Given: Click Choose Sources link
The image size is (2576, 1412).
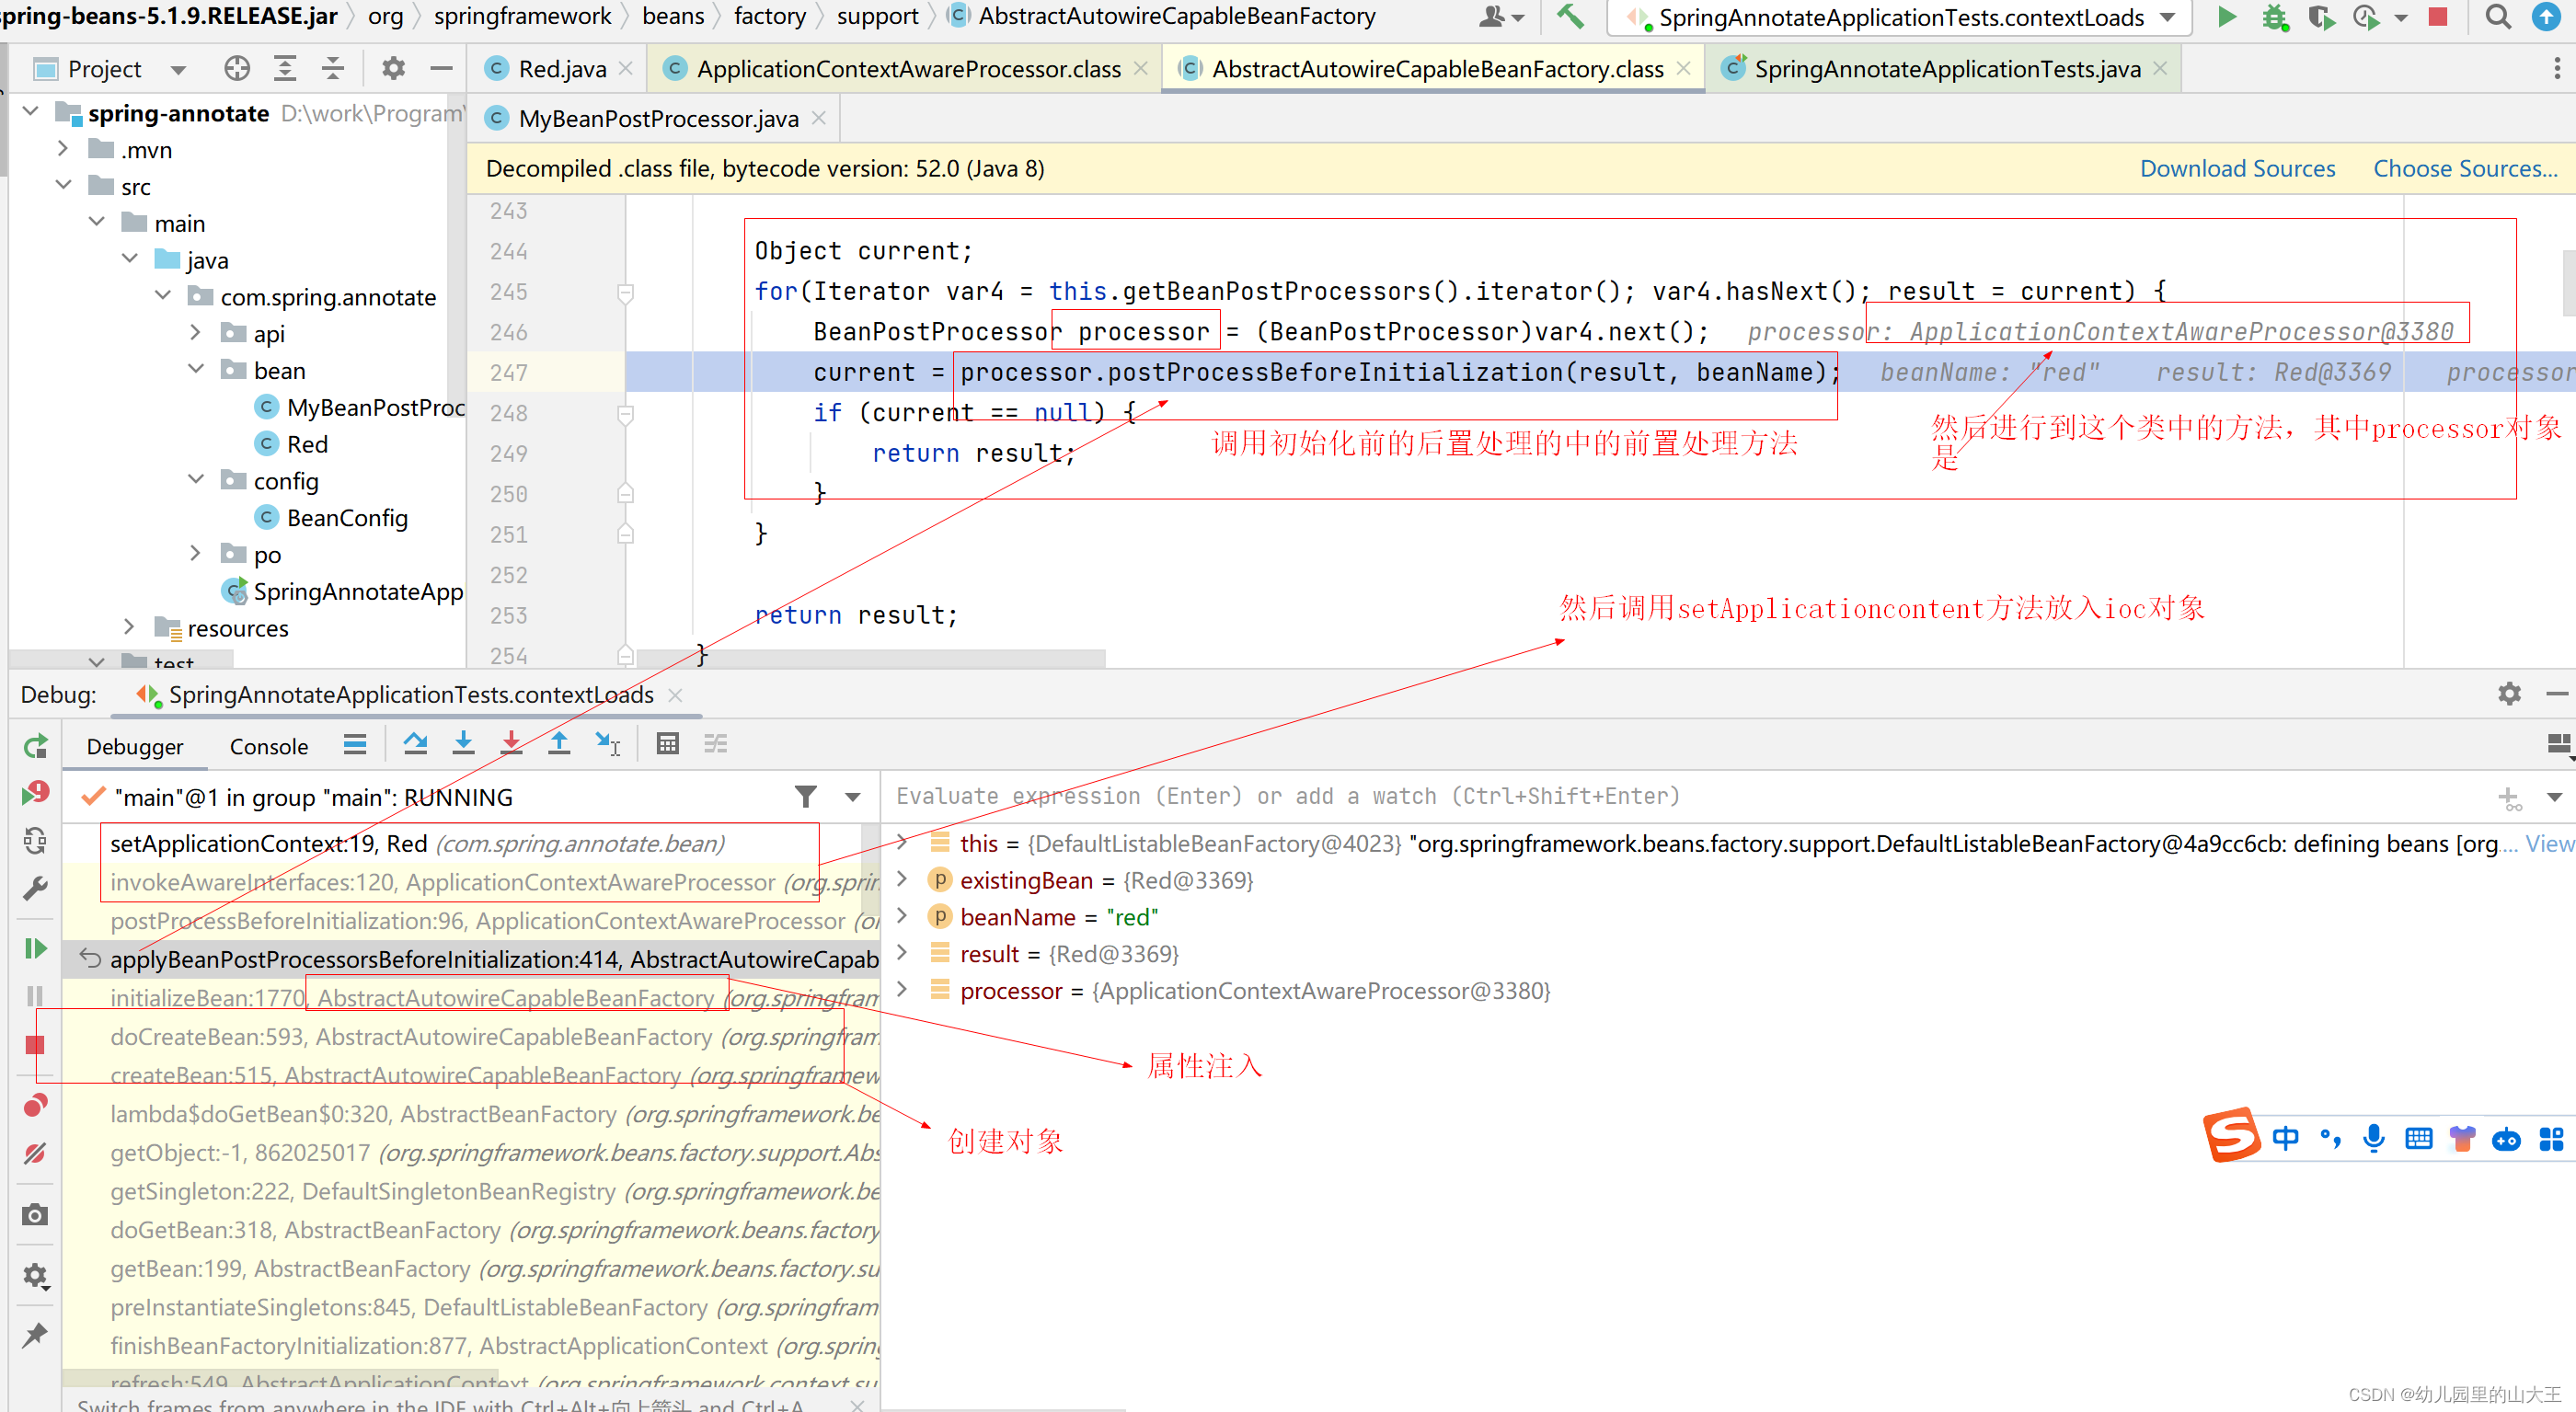Looking at the screenshot, I should tap(2464, 169).
